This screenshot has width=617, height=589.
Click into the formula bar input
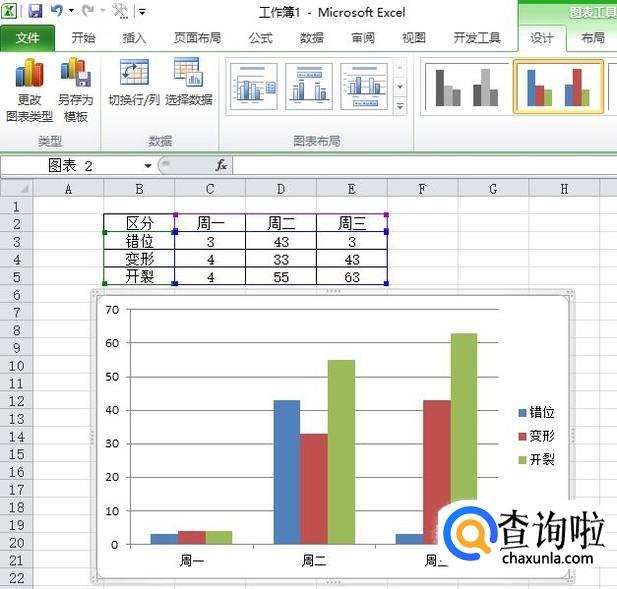coord(425,165)
